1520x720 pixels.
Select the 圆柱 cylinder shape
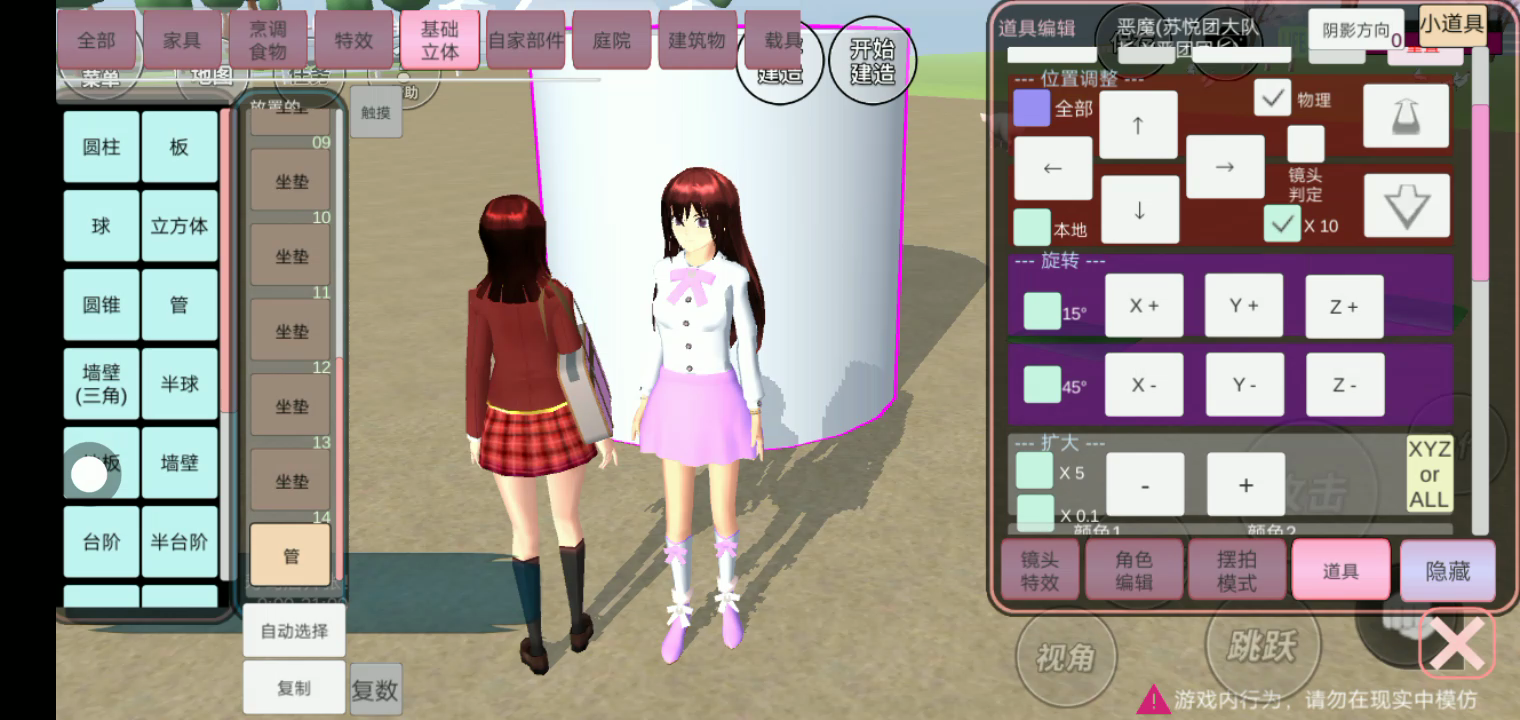tap(101, 147)
